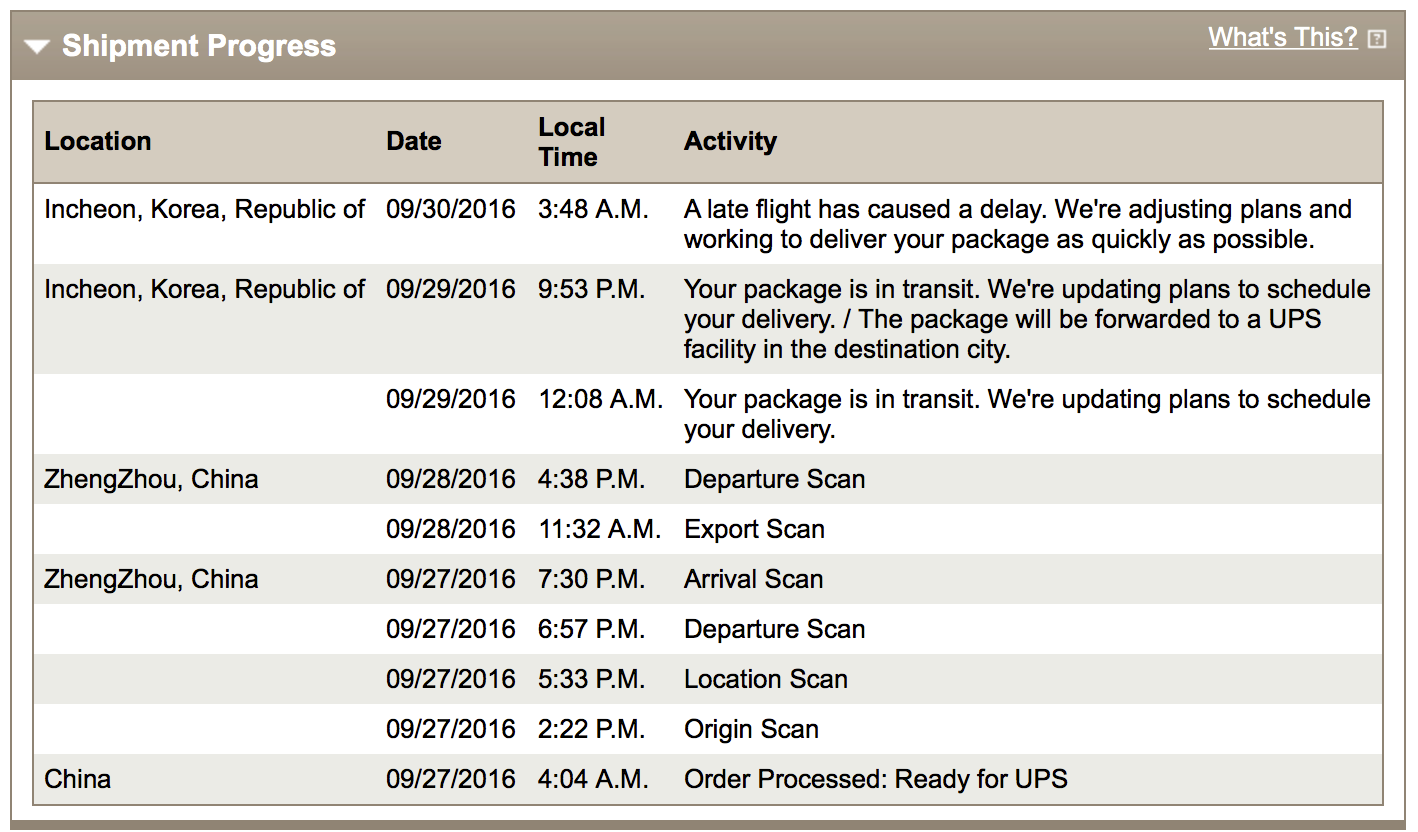Click the 9:53 P.M. Incheon location cell
Viewport: 1418px width, 832px height.
click(x=205, y=289)
